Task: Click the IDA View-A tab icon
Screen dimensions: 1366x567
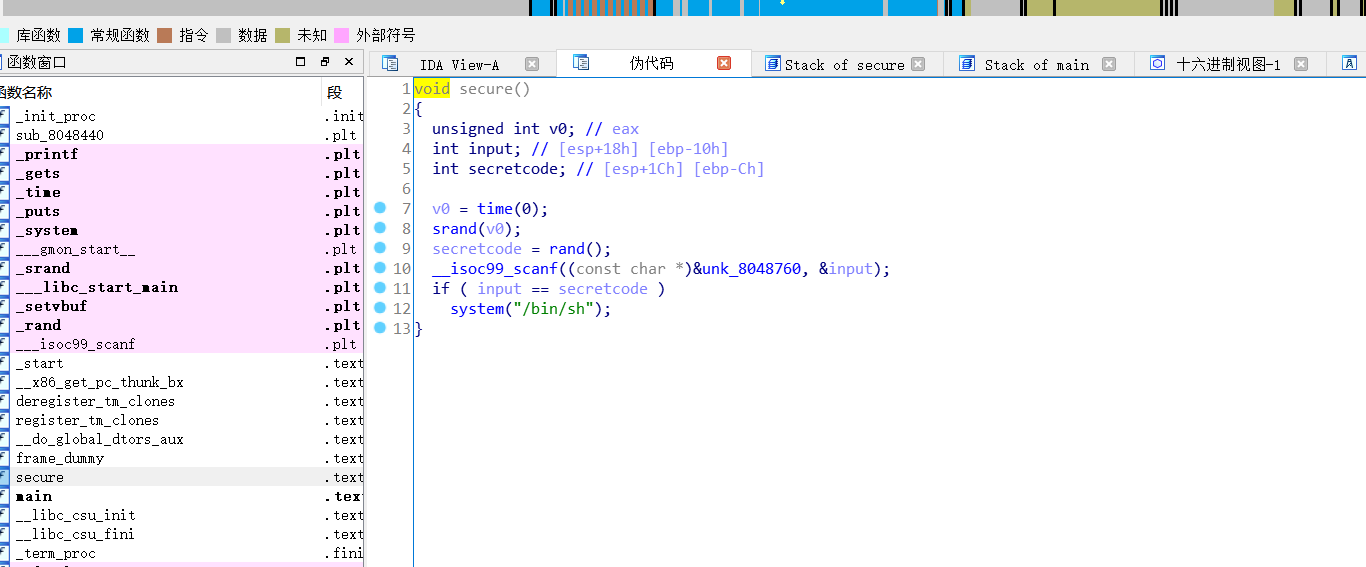Action: (x=390, y=64)
